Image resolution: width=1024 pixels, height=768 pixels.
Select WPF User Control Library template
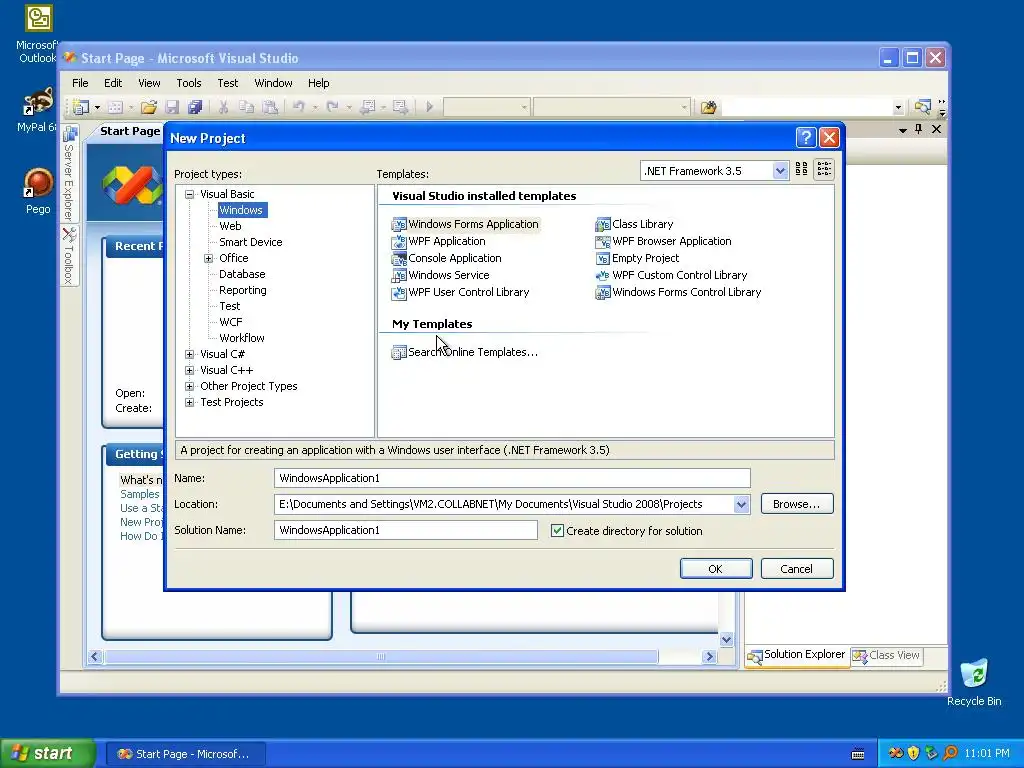click(460, 292)
